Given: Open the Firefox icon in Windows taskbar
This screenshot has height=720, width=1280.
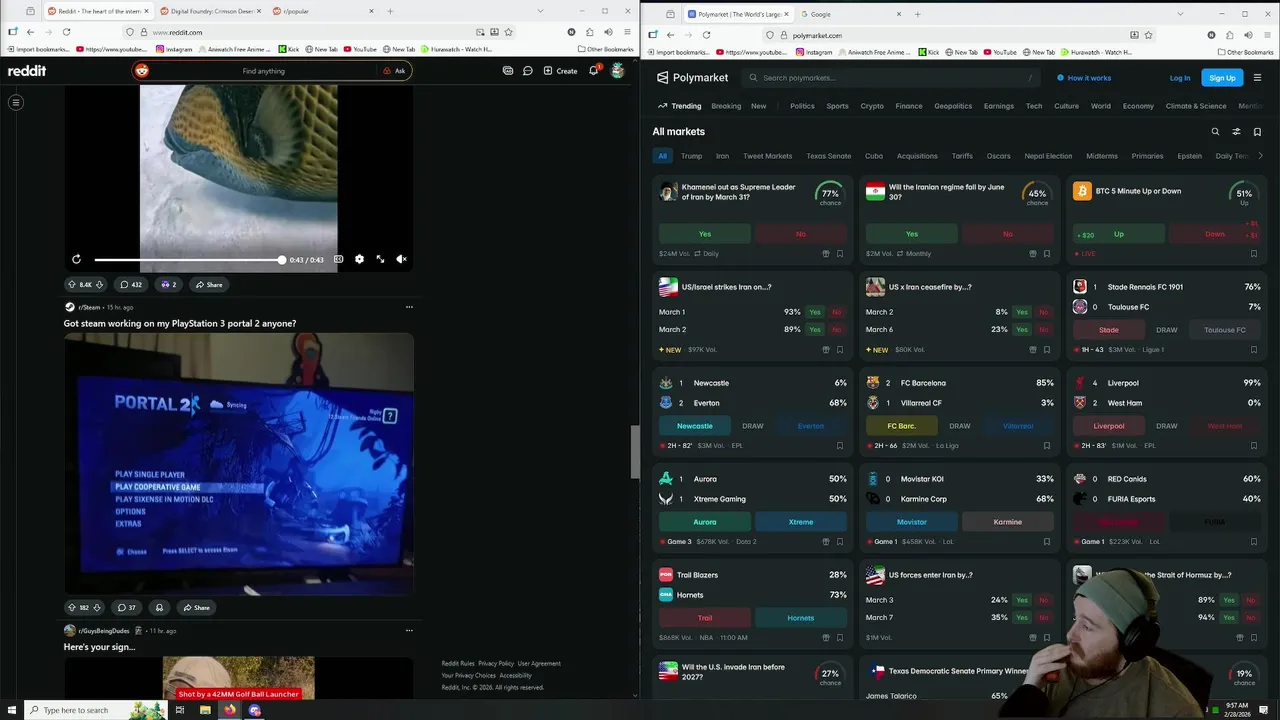Looking at the screenshot, I should [x=230, y=710].
